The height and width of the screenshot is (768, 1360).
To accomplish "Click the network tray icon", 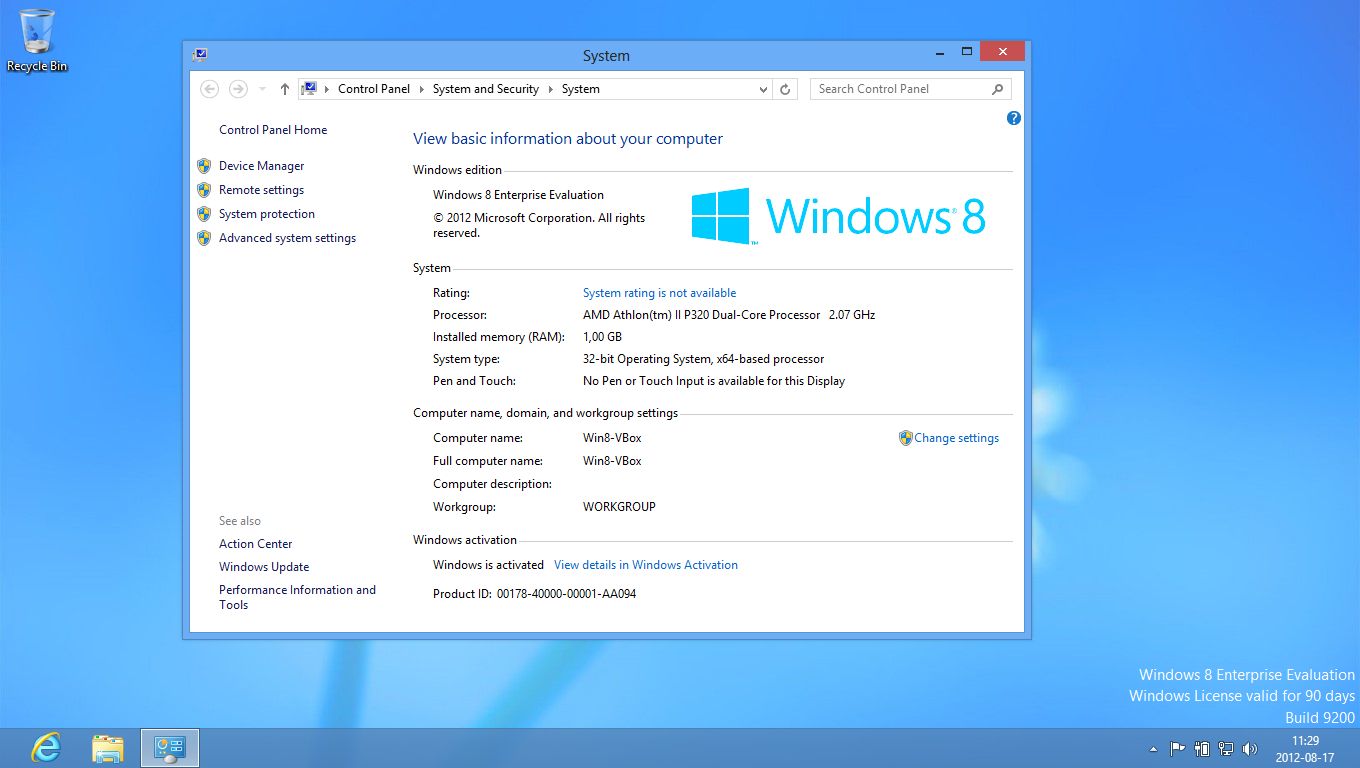I will 1226,748.
